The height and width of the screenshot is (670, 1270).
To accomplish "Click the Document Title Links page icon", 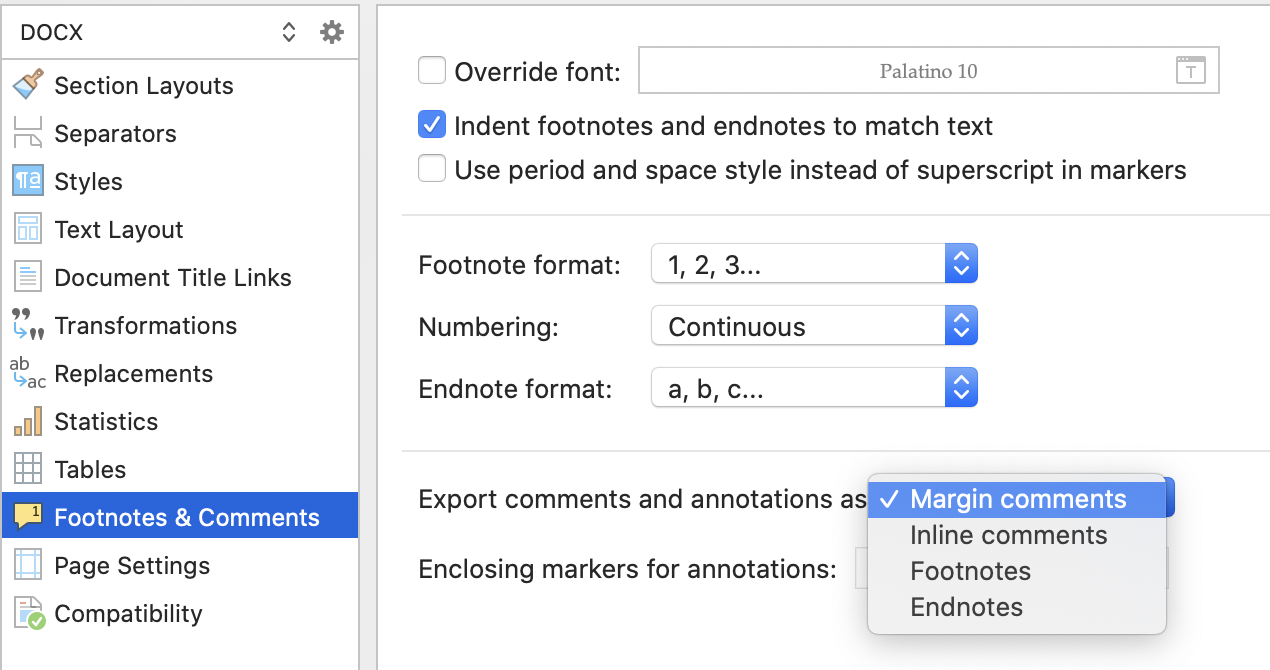I will tap(28, 277).
